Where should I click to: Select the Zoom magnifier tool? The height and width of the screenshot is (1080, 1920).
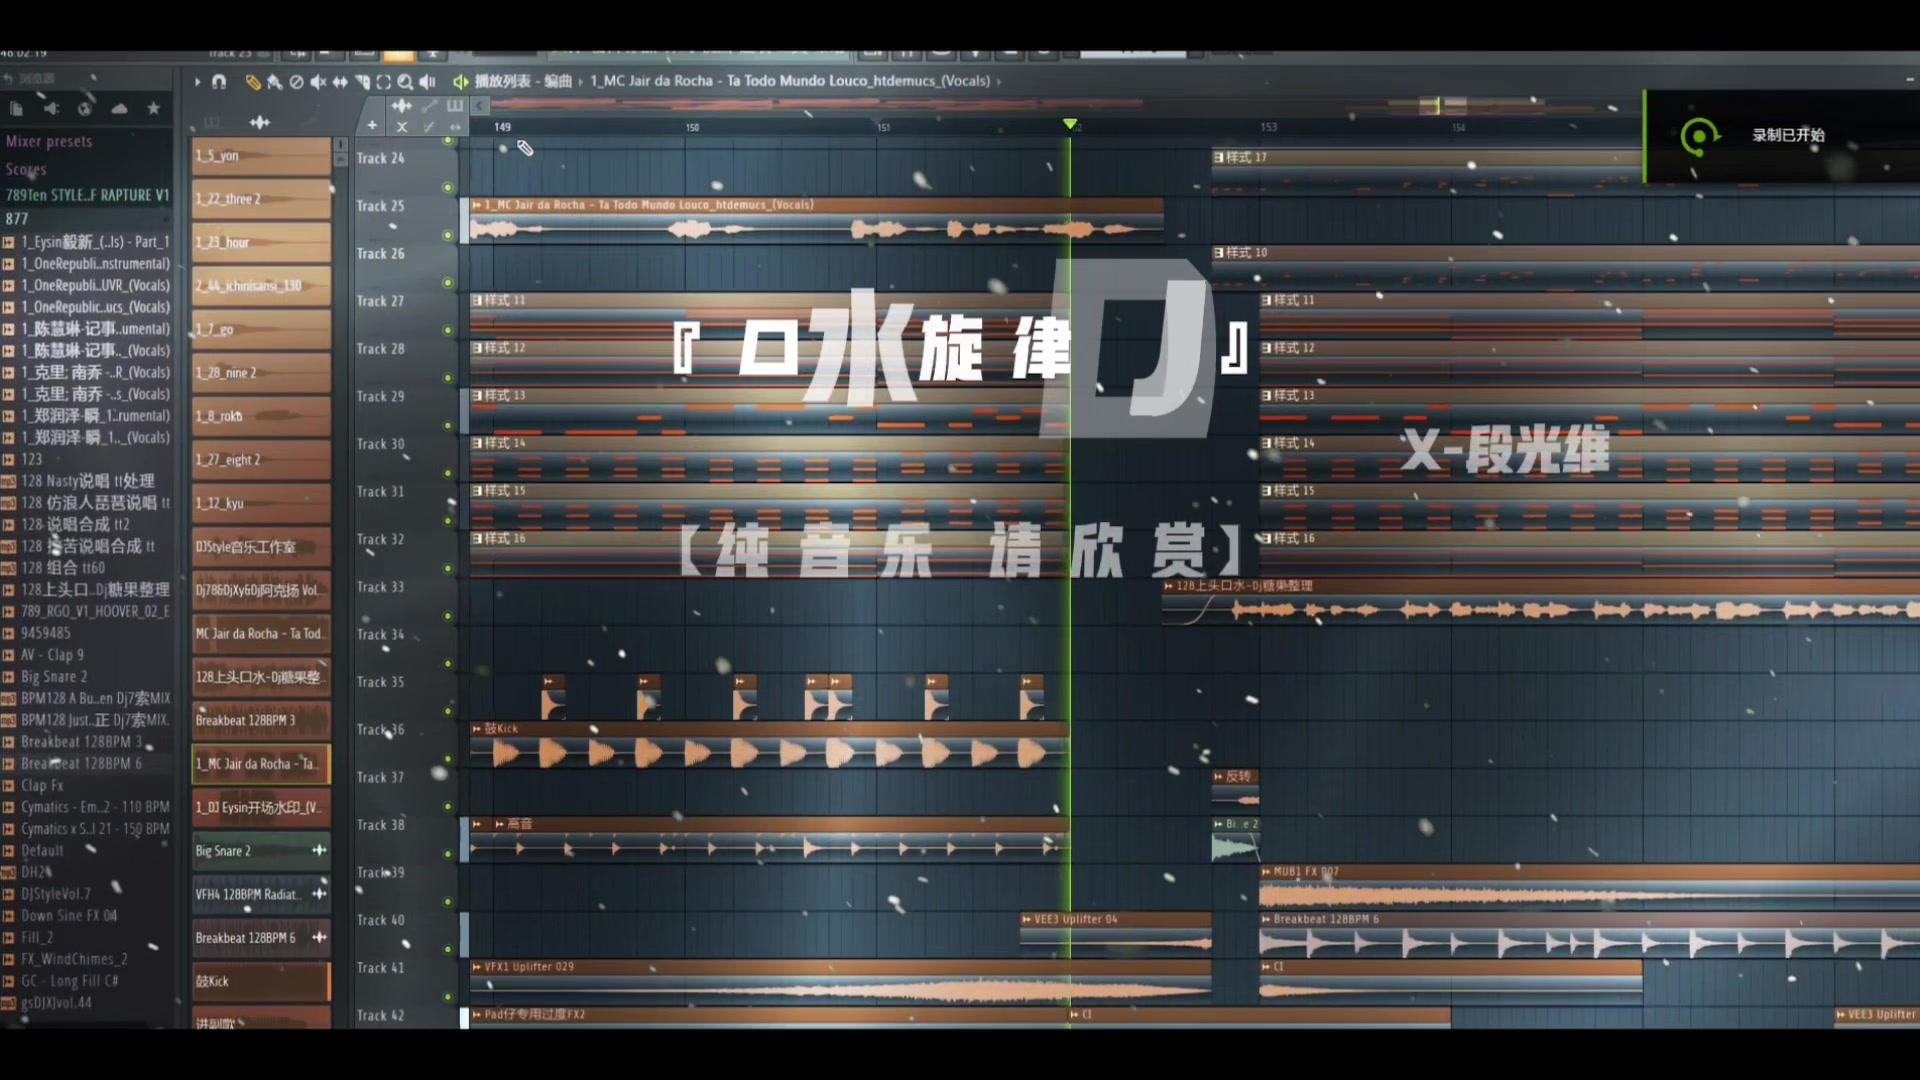[x=405, y=82]
